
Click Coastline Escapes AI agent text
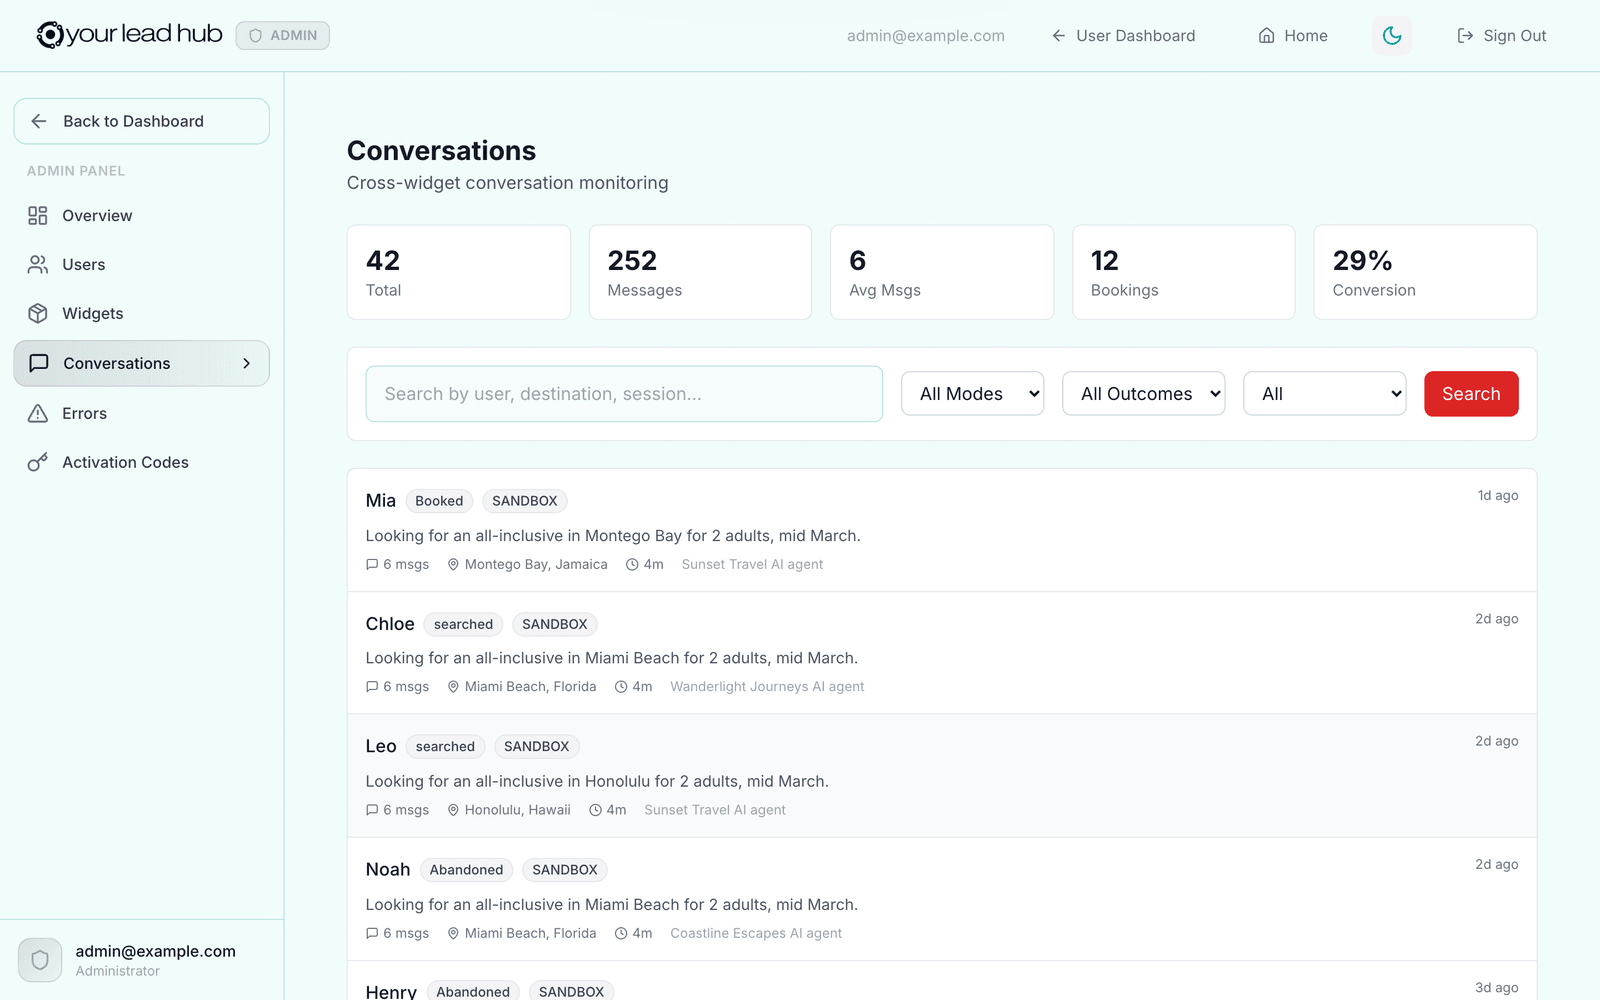click(x=756, y=934)
